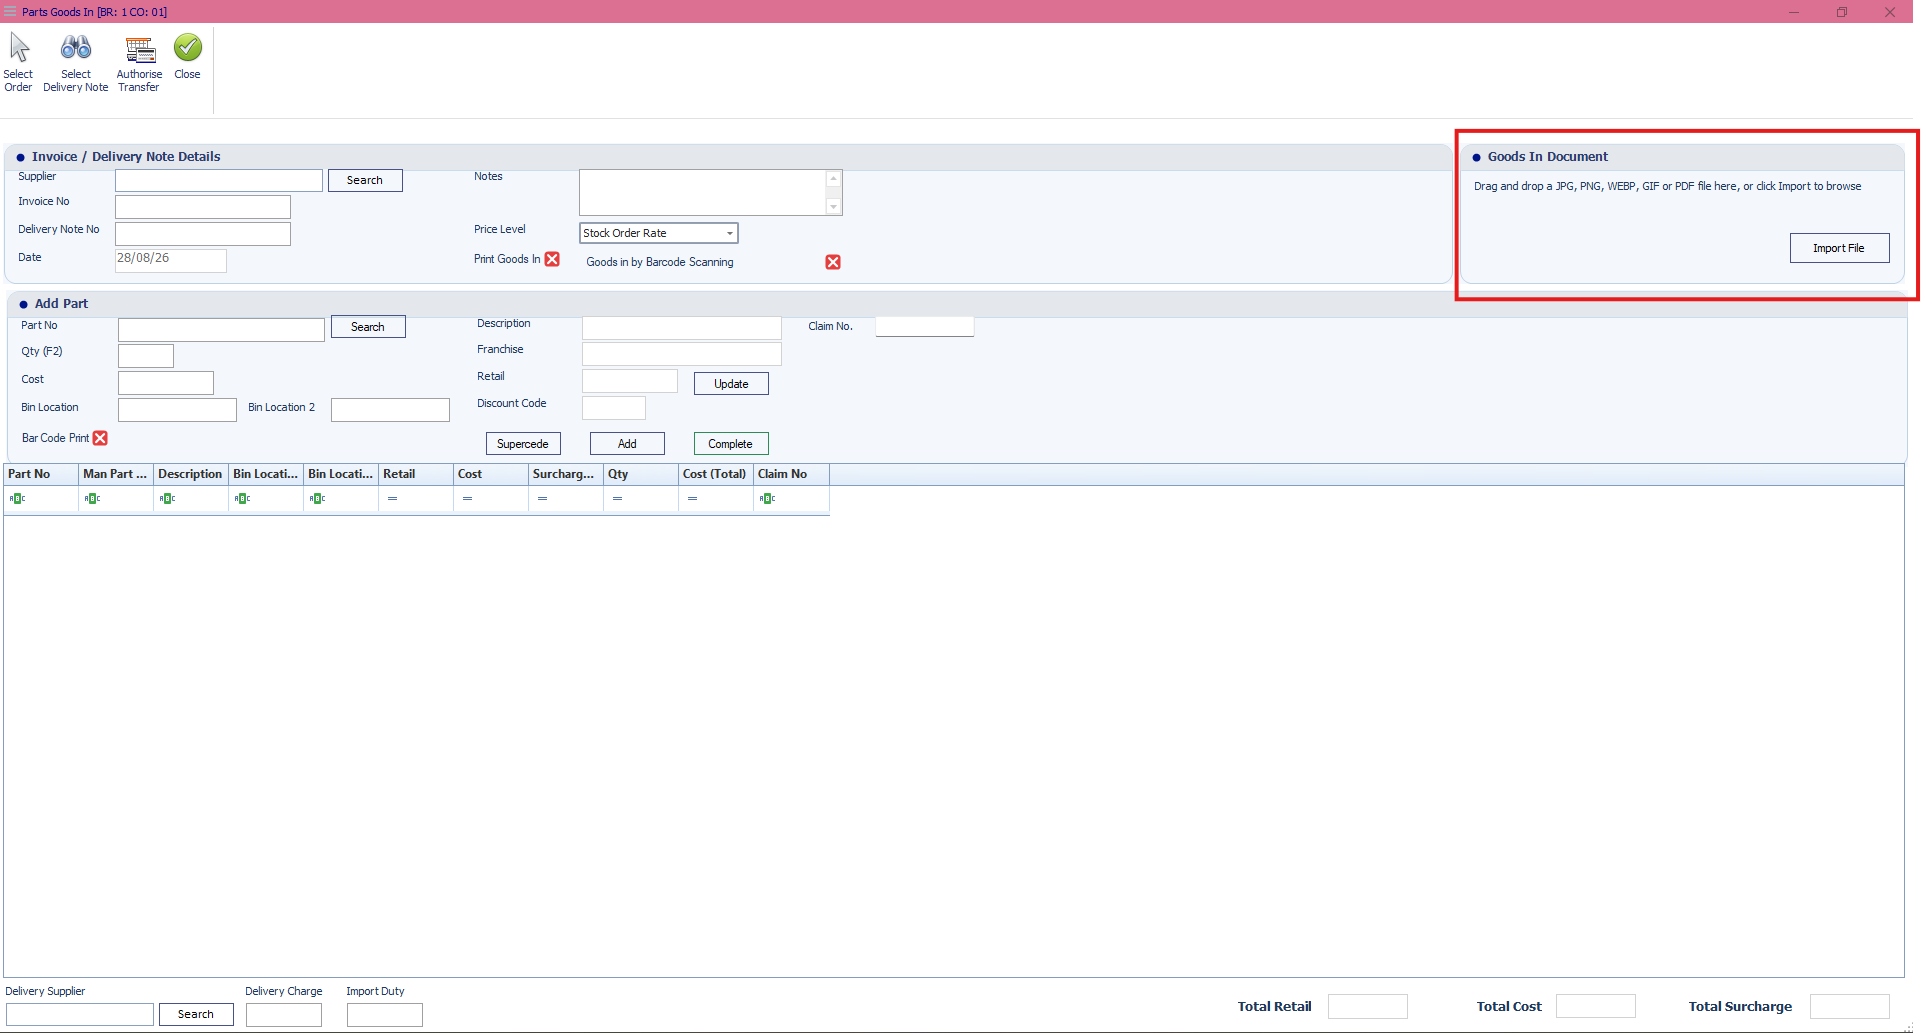Sort by Cost (Total) column header
Screen dimensions: 1921x1033
click(x=716, y=474)
